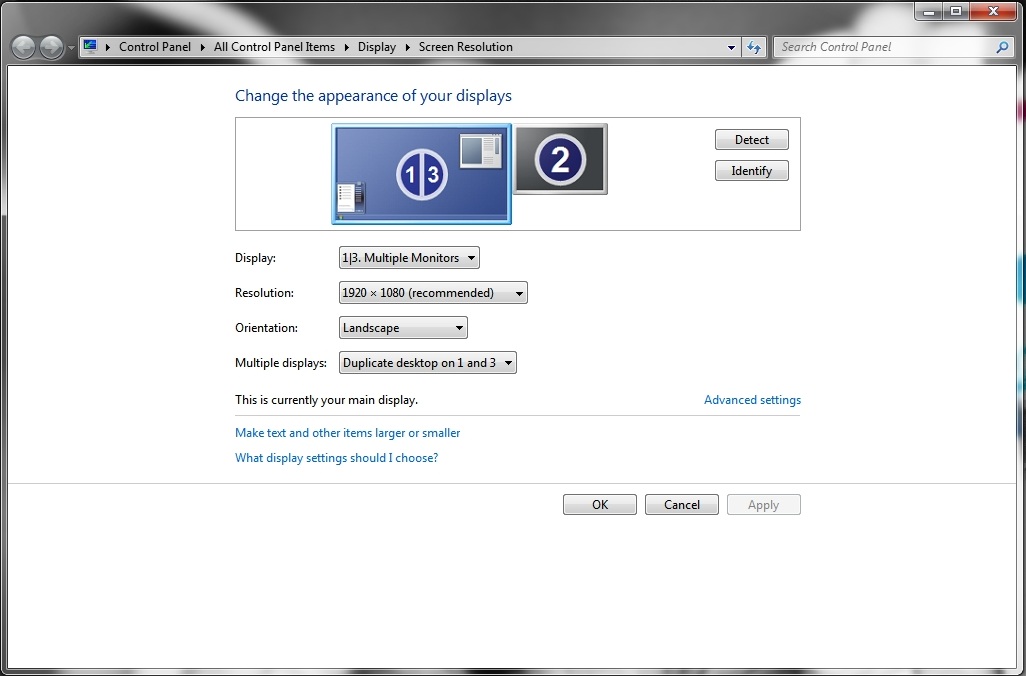The width and height of the screenshot is (1026, 676).
Task: Open What display settings should I choose link
Action: [337, 457]
